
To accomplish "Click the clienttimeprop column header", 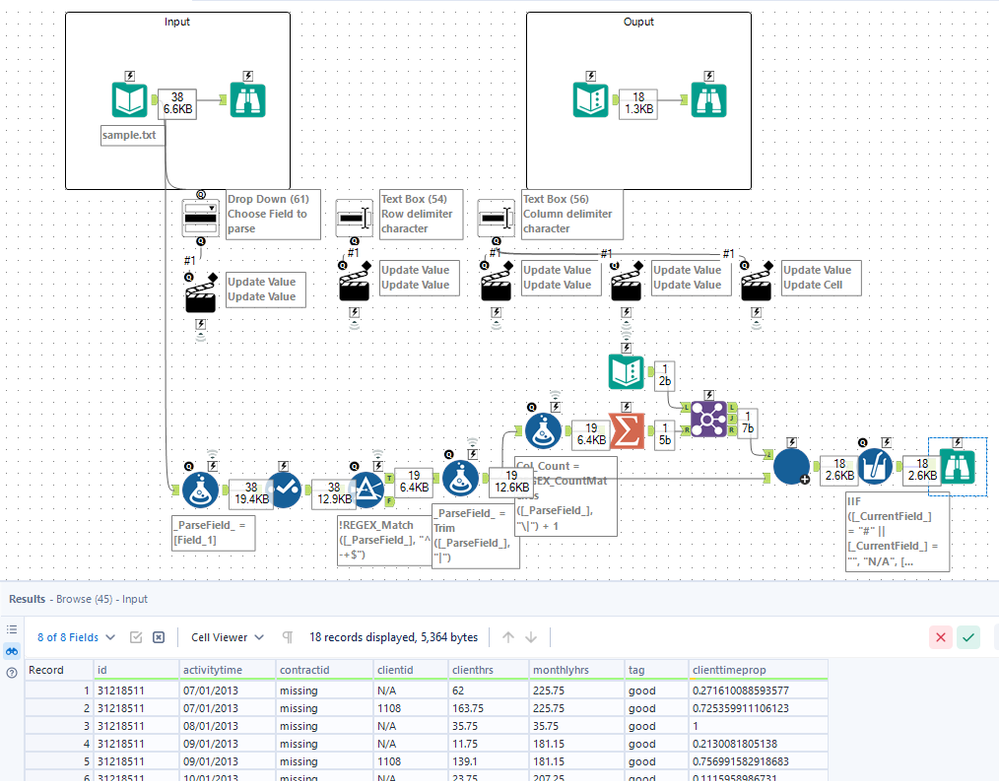I will (759, 670).
